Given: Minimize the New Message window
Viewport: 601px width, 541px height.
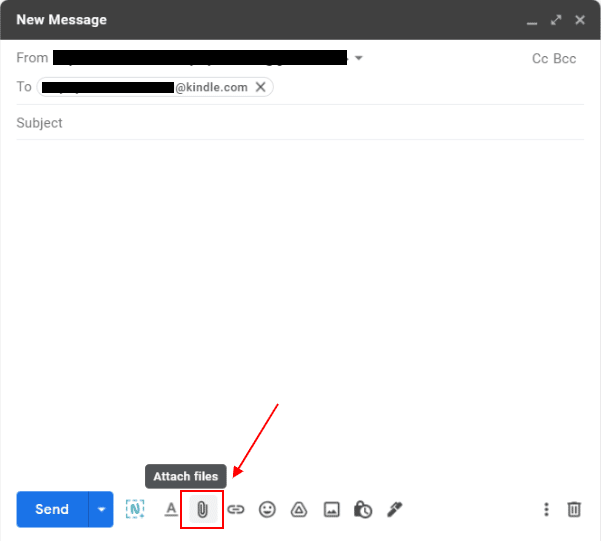Looking at the screenshot, I should click(x=532, y=21).
